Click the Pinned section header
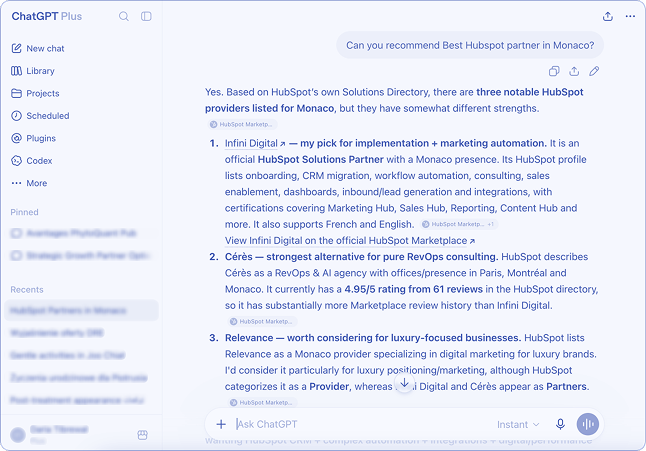This screenshot has width=646, height=451. (24, 213)
